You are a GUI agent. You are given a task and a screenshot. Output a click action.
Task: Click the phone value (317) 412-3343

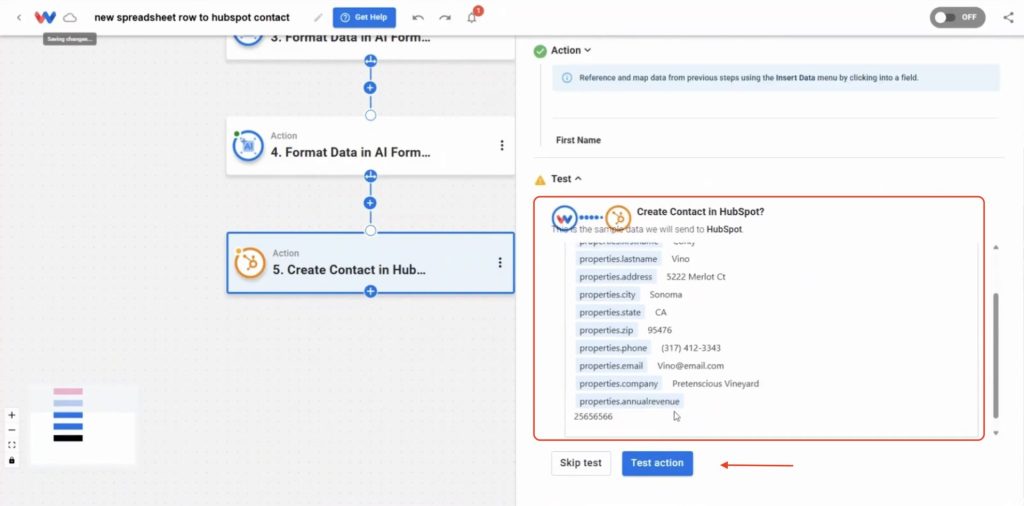[x=691, y=348]
